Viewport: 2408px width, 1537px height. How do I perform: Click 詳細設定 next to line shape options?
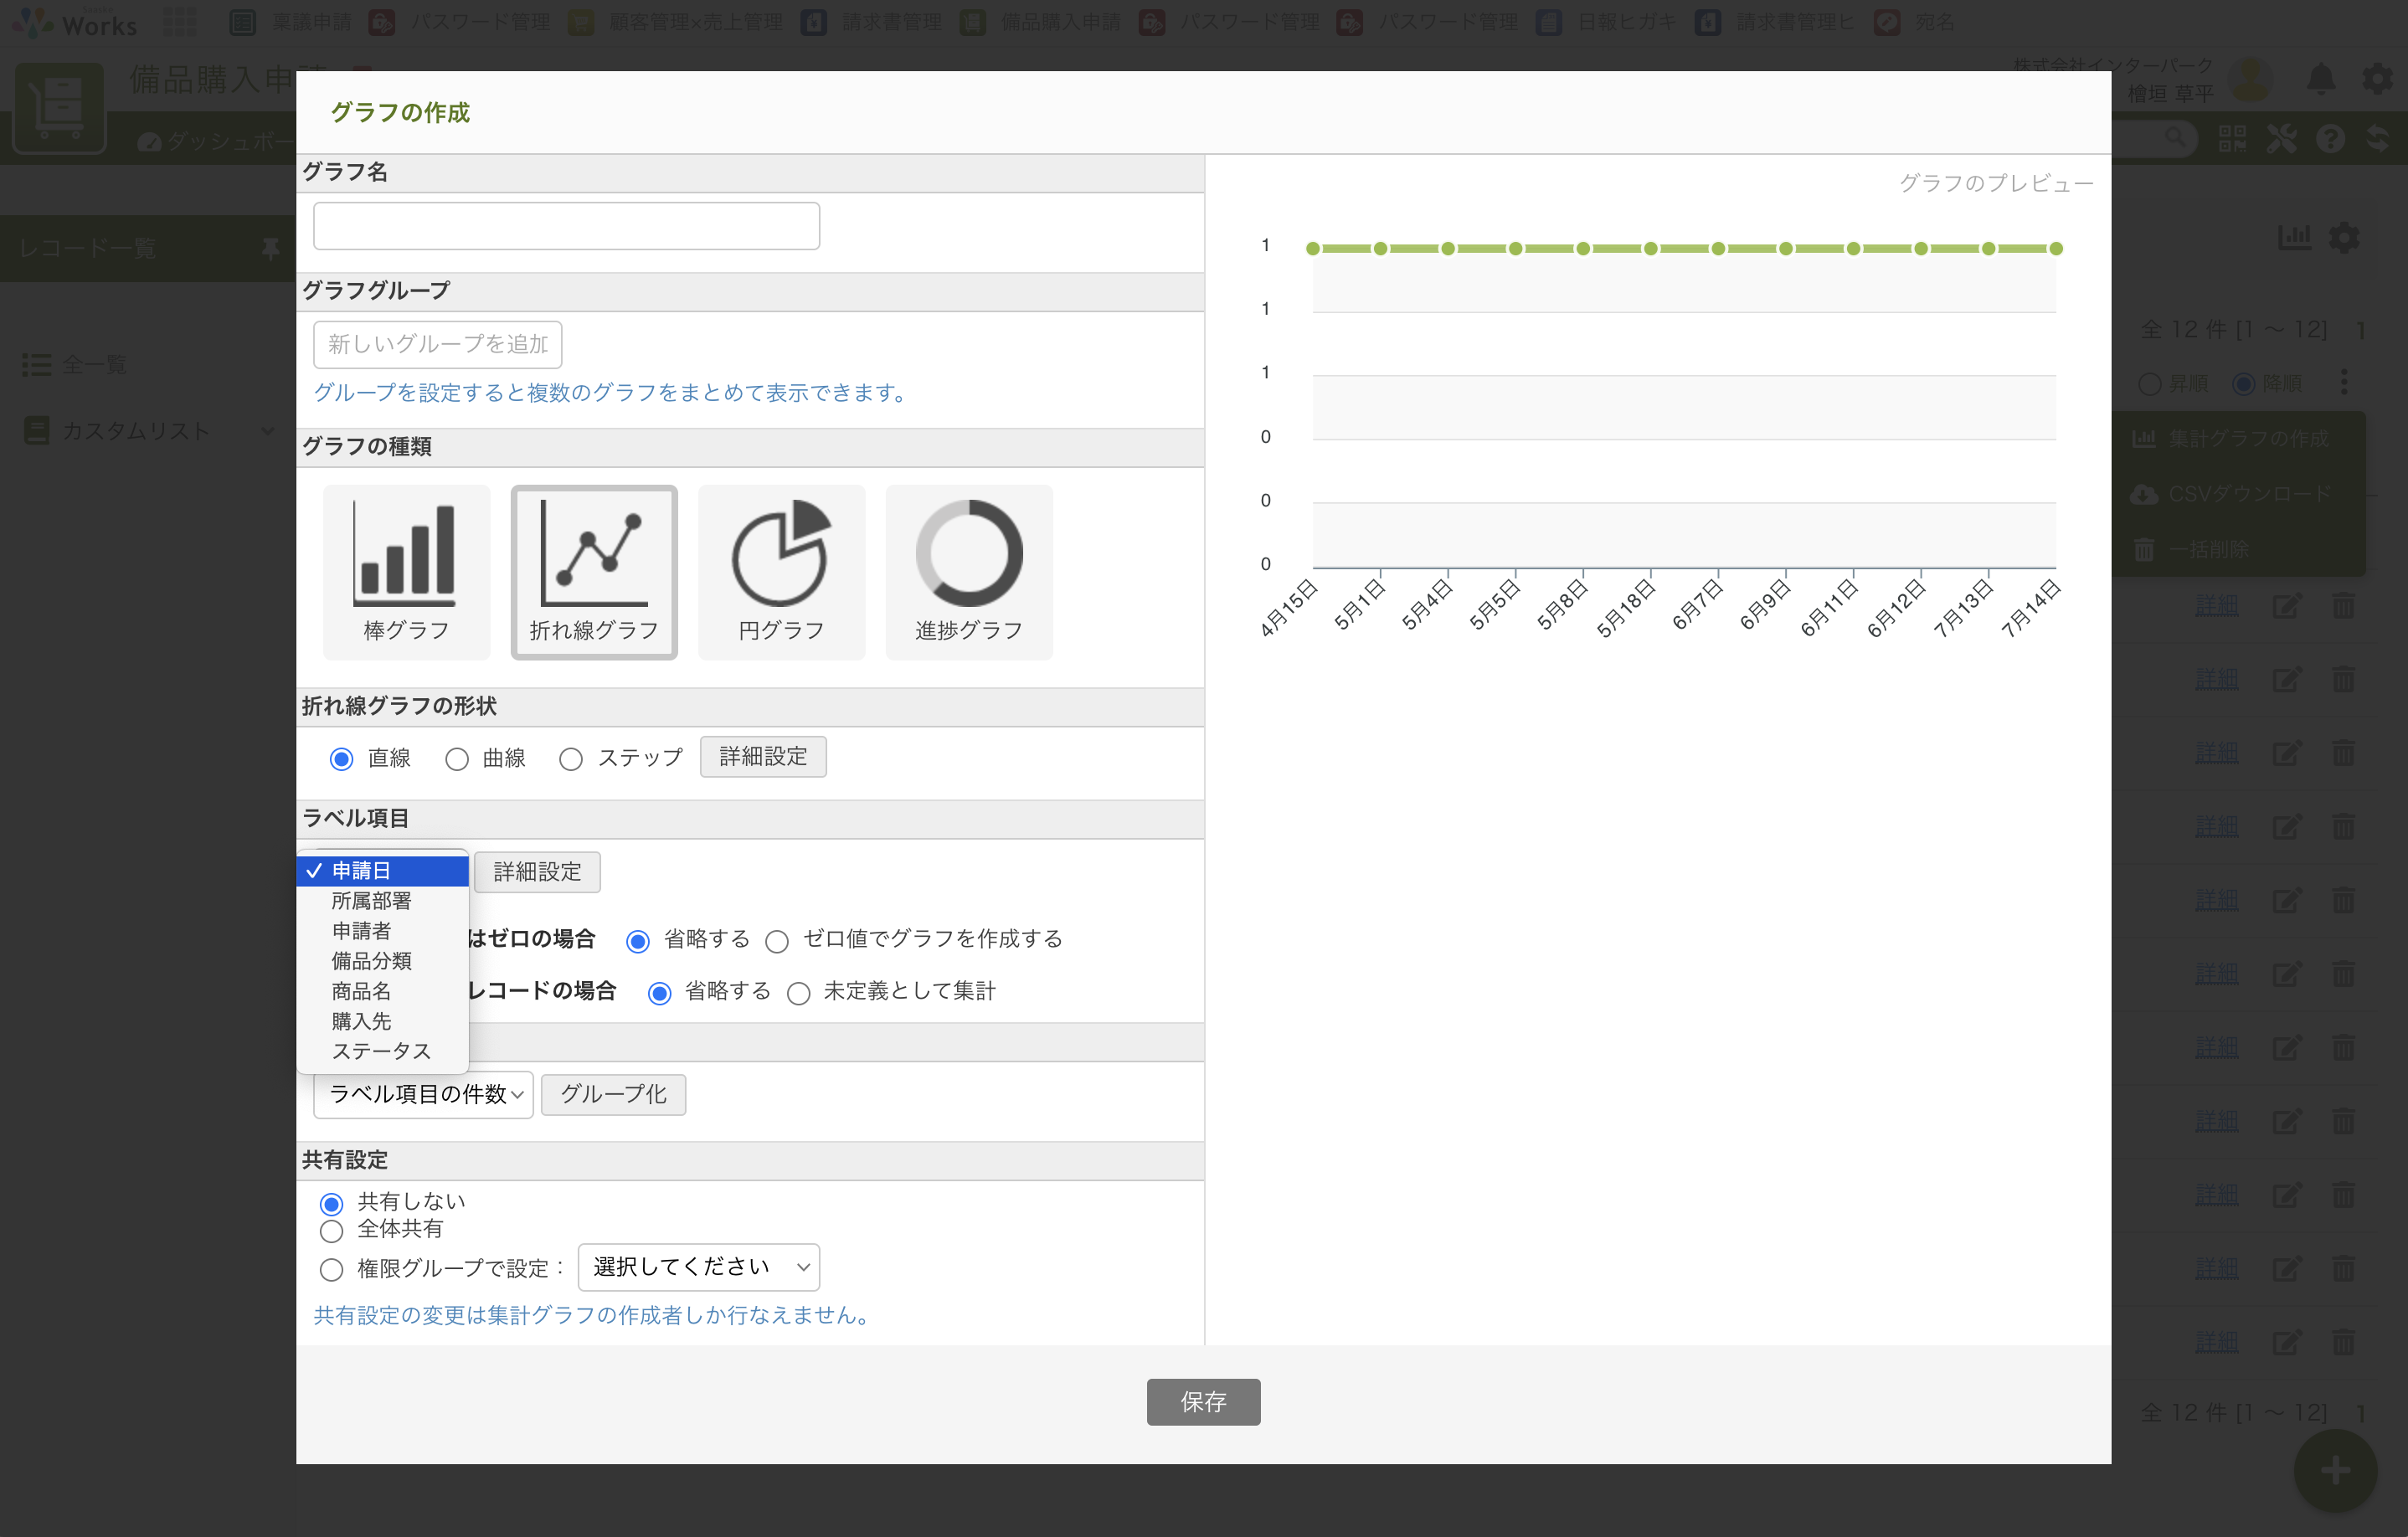click(x=763, y=757)
